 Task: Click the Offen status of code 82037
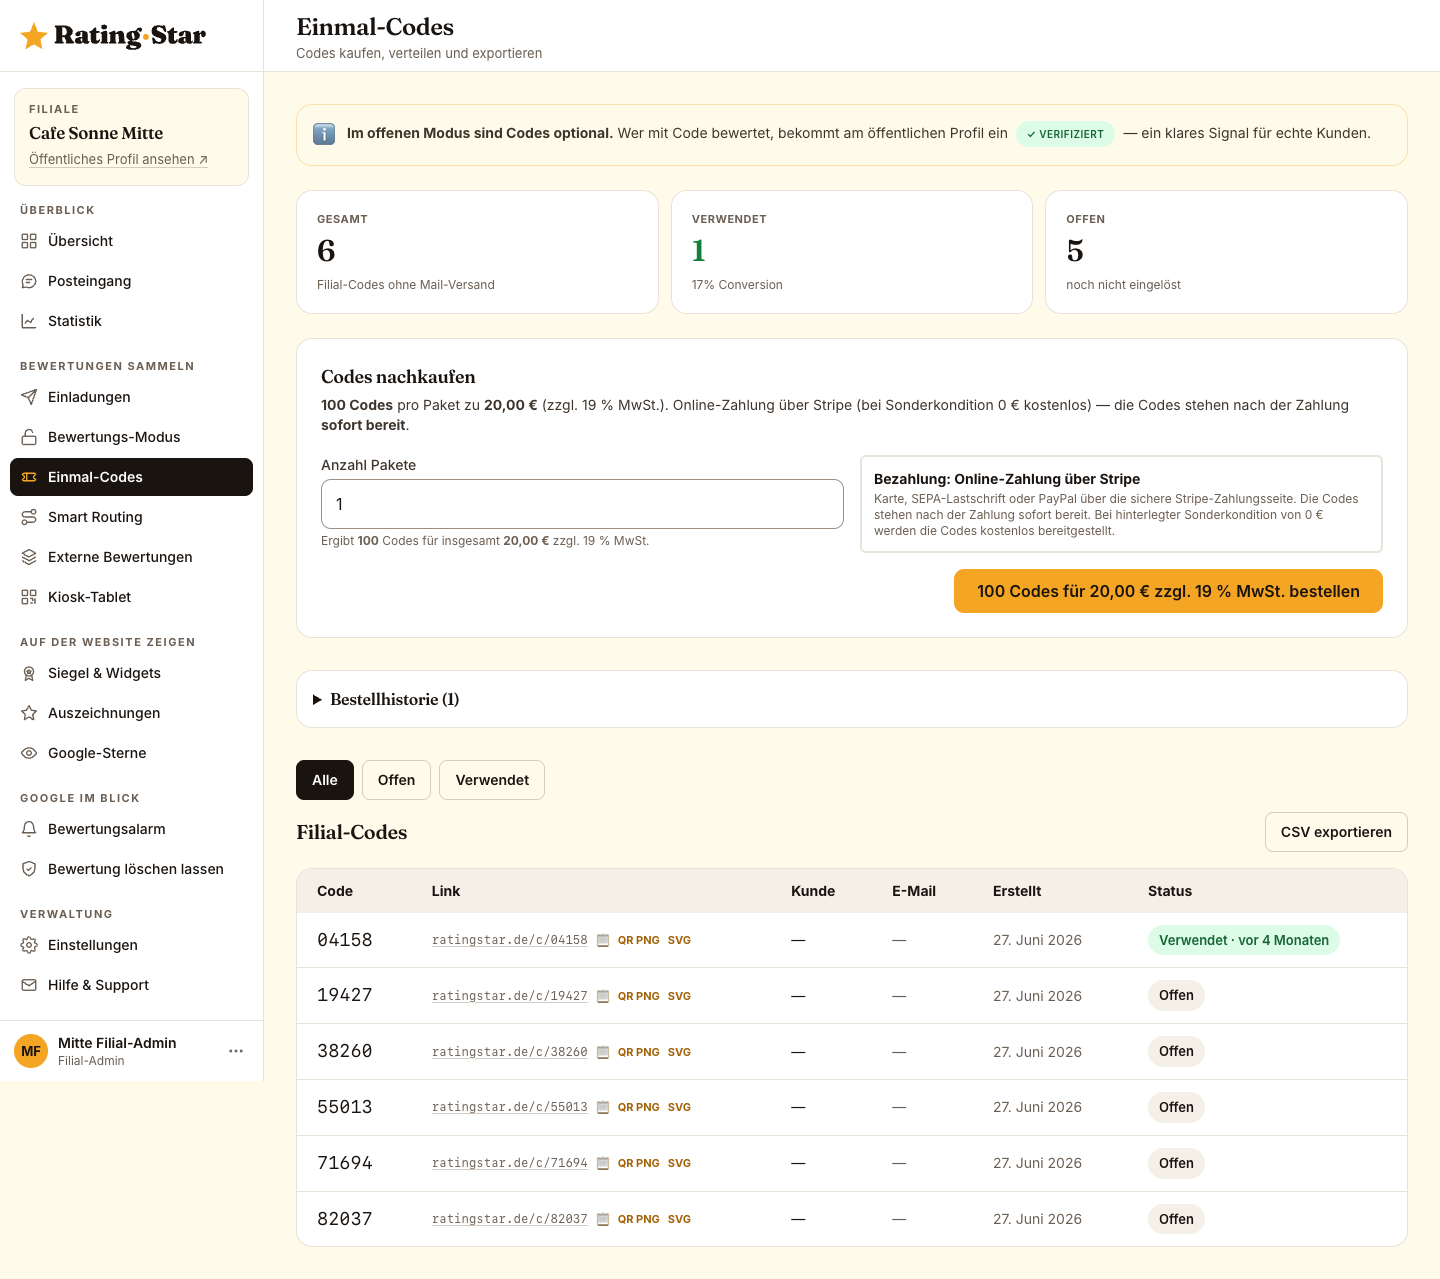coord(1176,1219)
